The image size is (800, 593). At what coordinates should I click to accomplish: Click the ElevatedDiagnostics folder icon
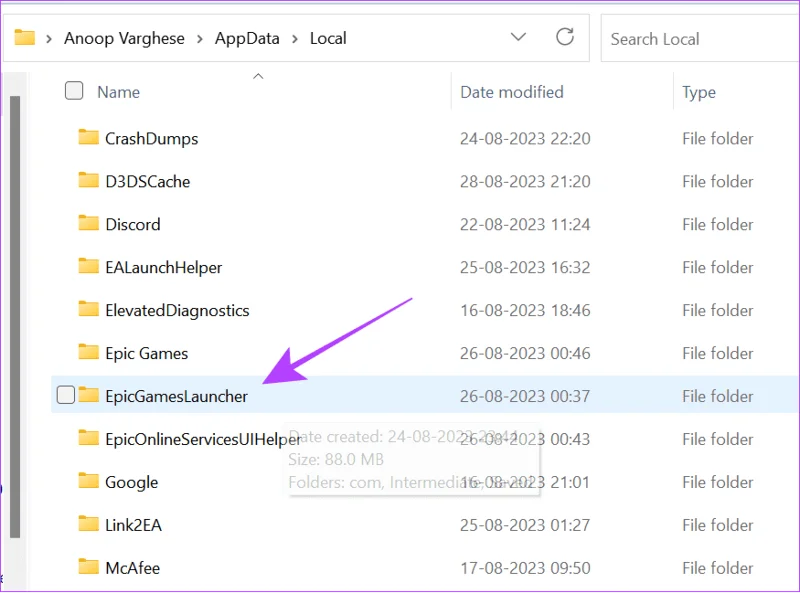point(89,308)
